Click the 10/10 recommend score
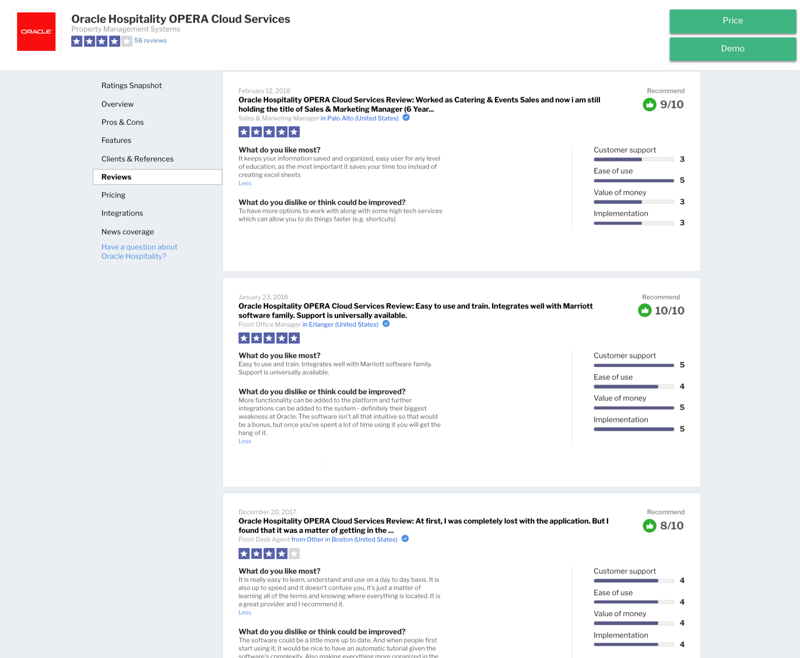The width and height of the screenshot is (800, 658). click(669, 311)
